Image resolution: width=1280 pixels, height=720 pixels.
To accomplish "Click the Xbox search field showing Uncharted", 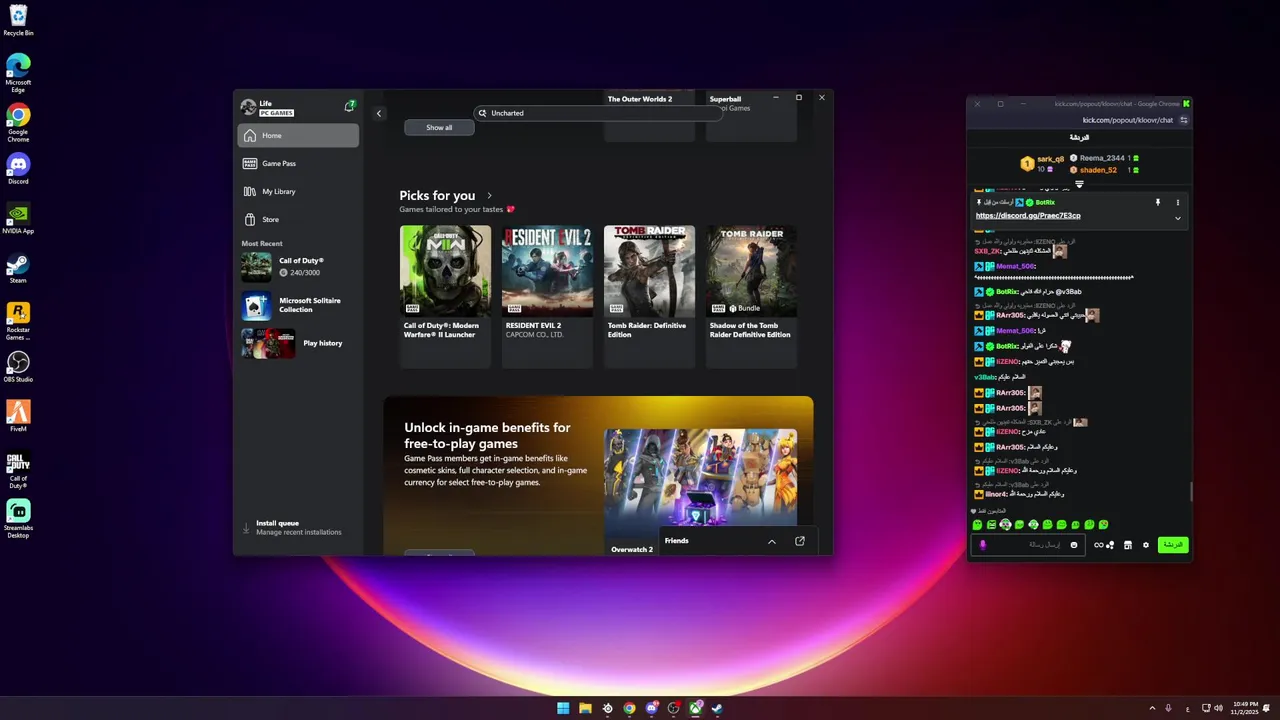I will [x=597, y=113].
